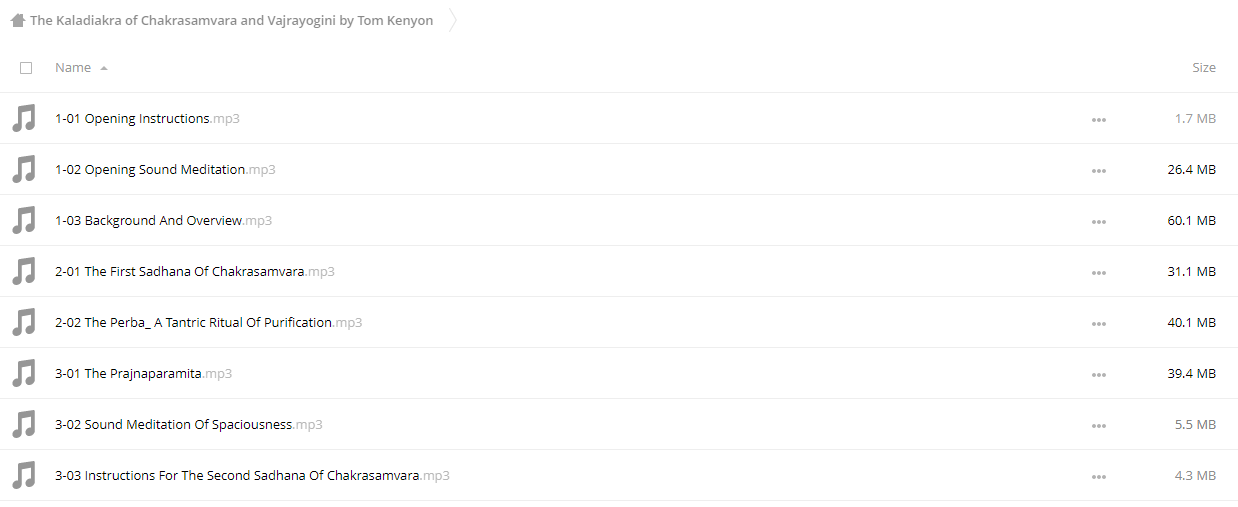Open three-dot menu for 1-01 Opening Instructions
This screenshot has height=507, width=1238.
[x=1099, y=120]
